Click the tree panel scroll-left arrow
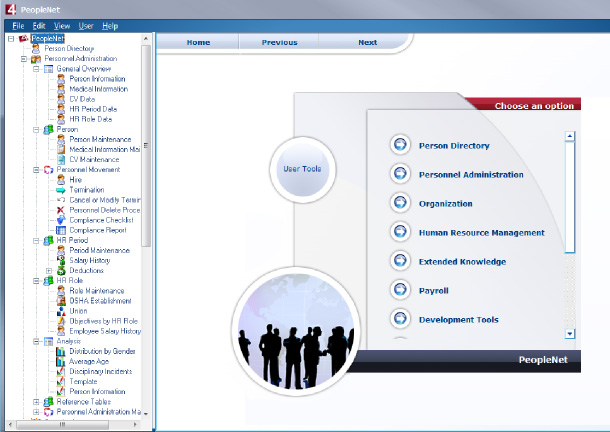The width and height of the screenshot is (610, 432). click(10, 424)
